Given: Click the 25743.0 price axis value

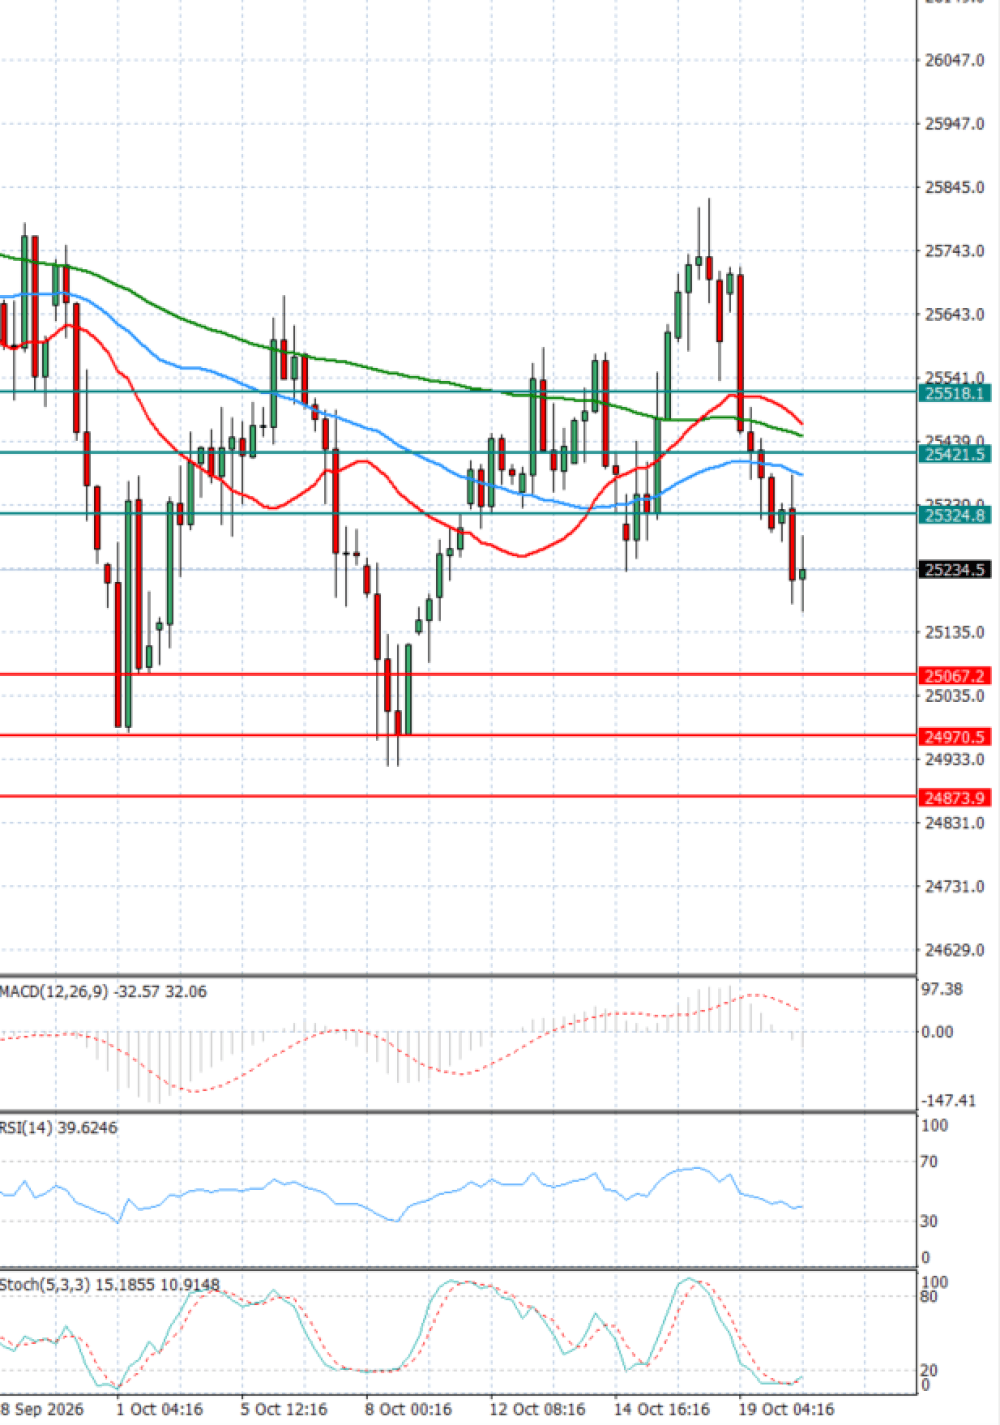Looking at the screenshot, I should coord(955,251).
